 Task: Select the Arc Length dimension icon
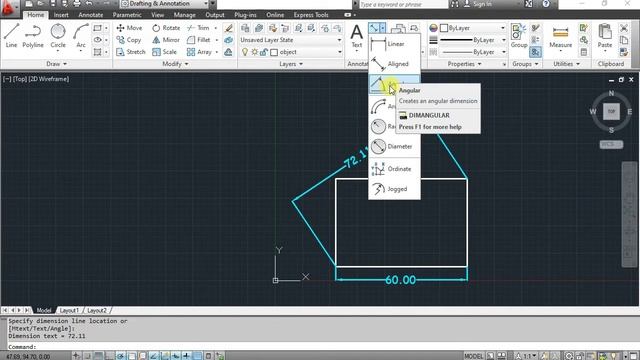(x=378, y=106)
